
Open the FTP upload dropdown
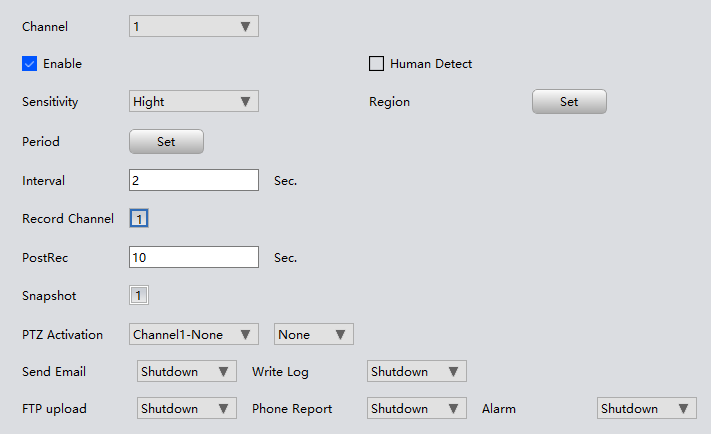[x=186, y=409]
